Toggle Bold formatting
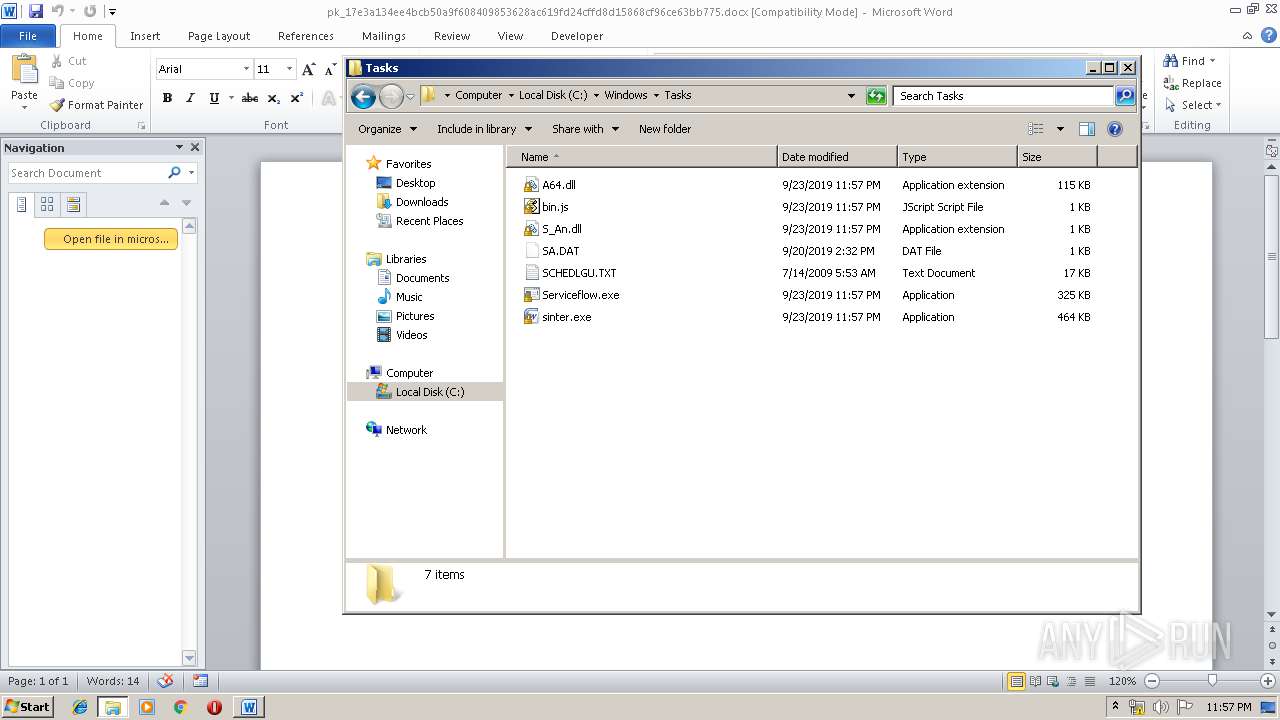Image resolution: width=1280 pixels, height=720 pixels. pos(167,98)
